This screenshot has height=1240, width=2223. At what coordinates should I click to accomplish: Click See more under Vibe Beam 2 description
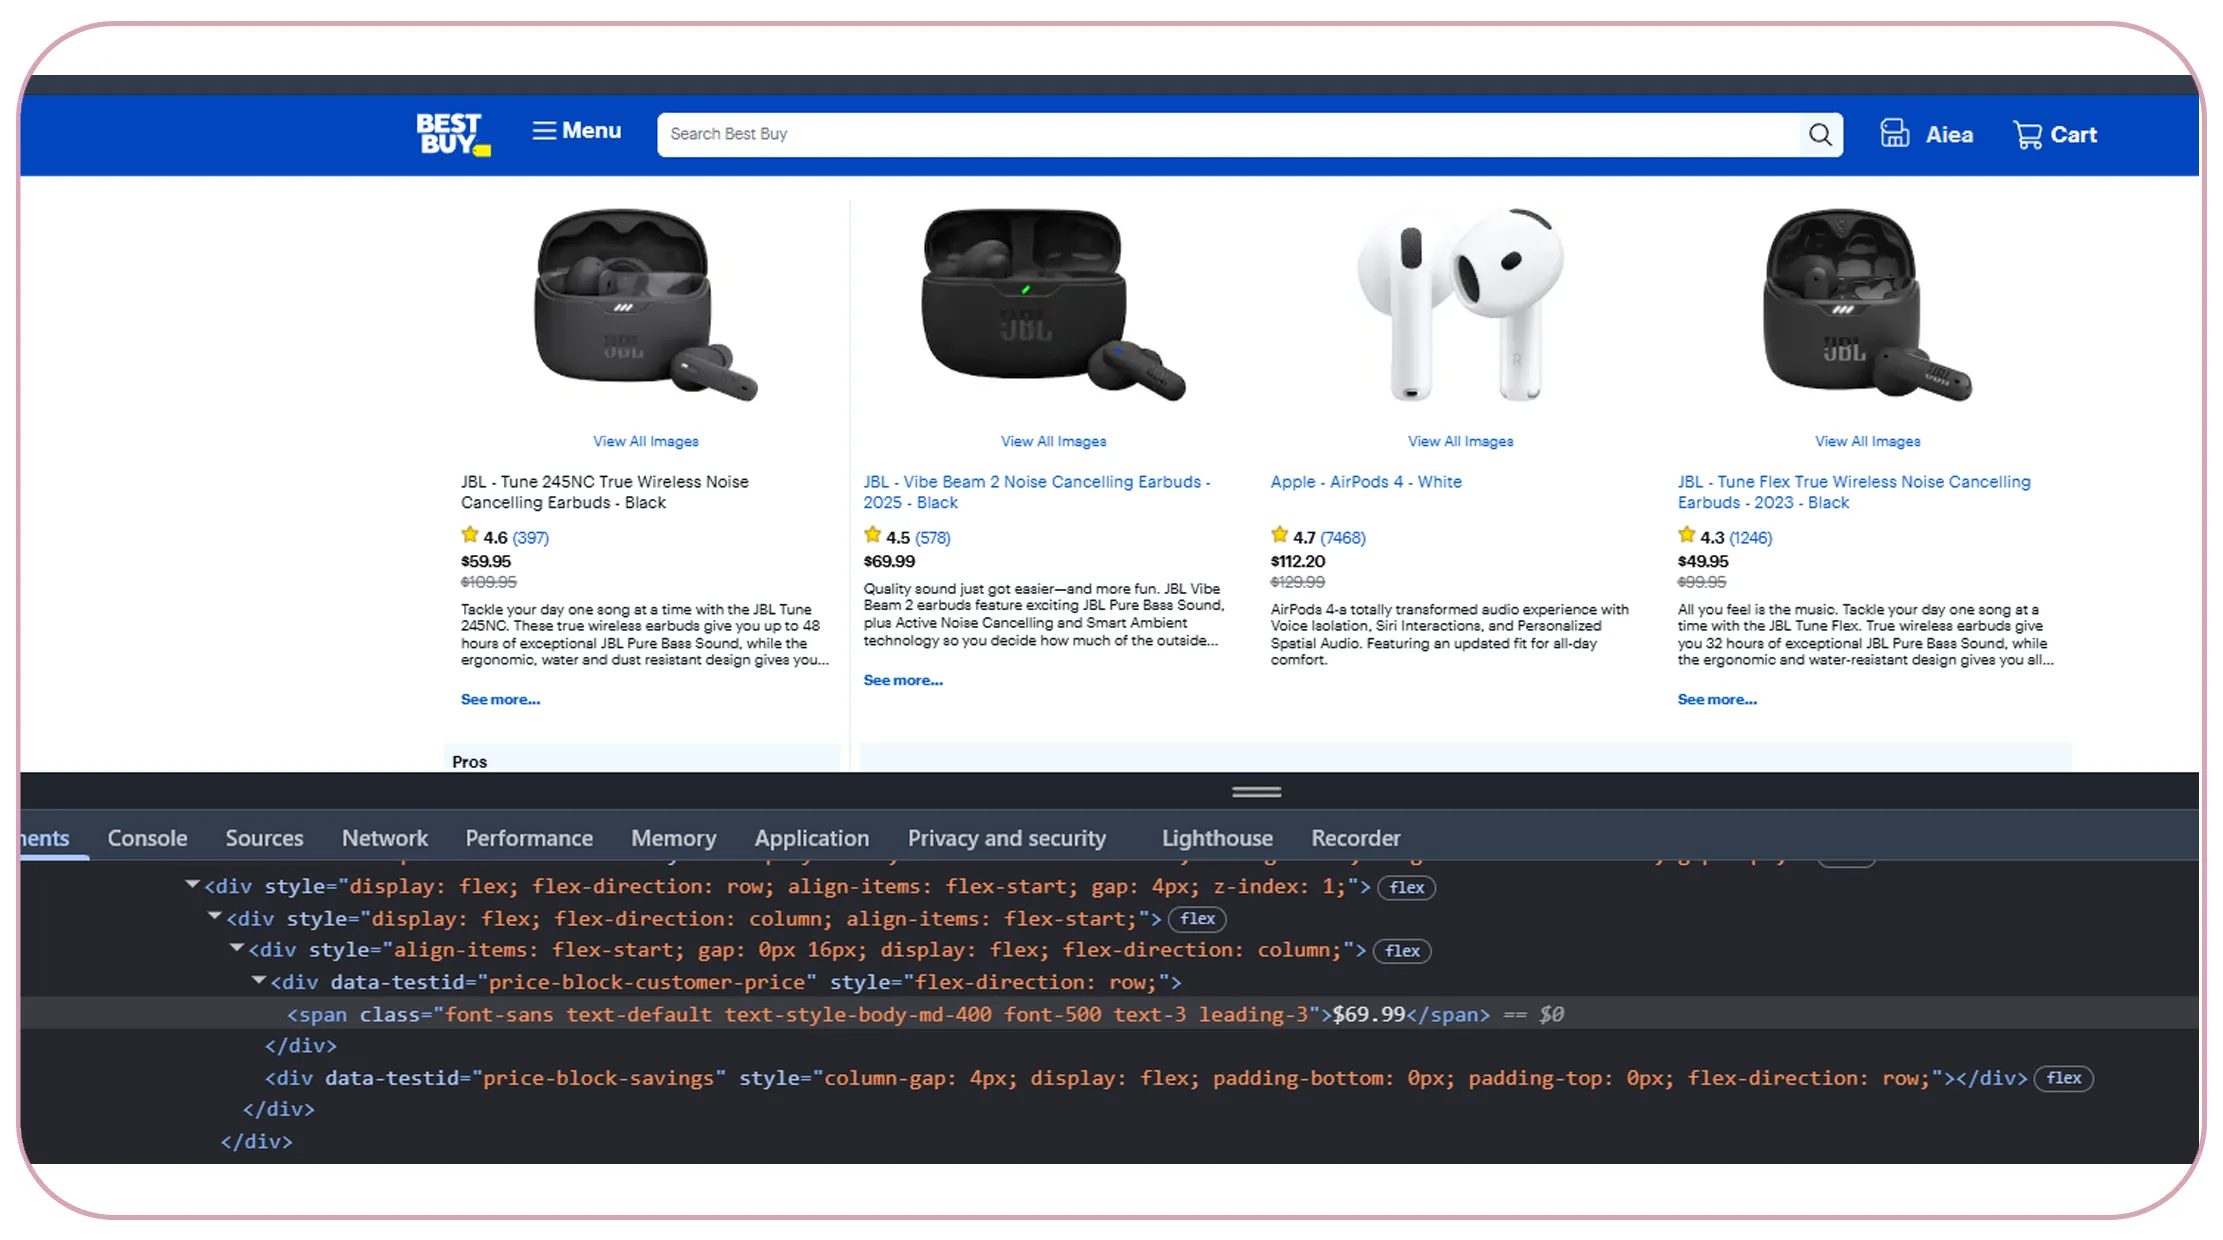click(901, 680)
